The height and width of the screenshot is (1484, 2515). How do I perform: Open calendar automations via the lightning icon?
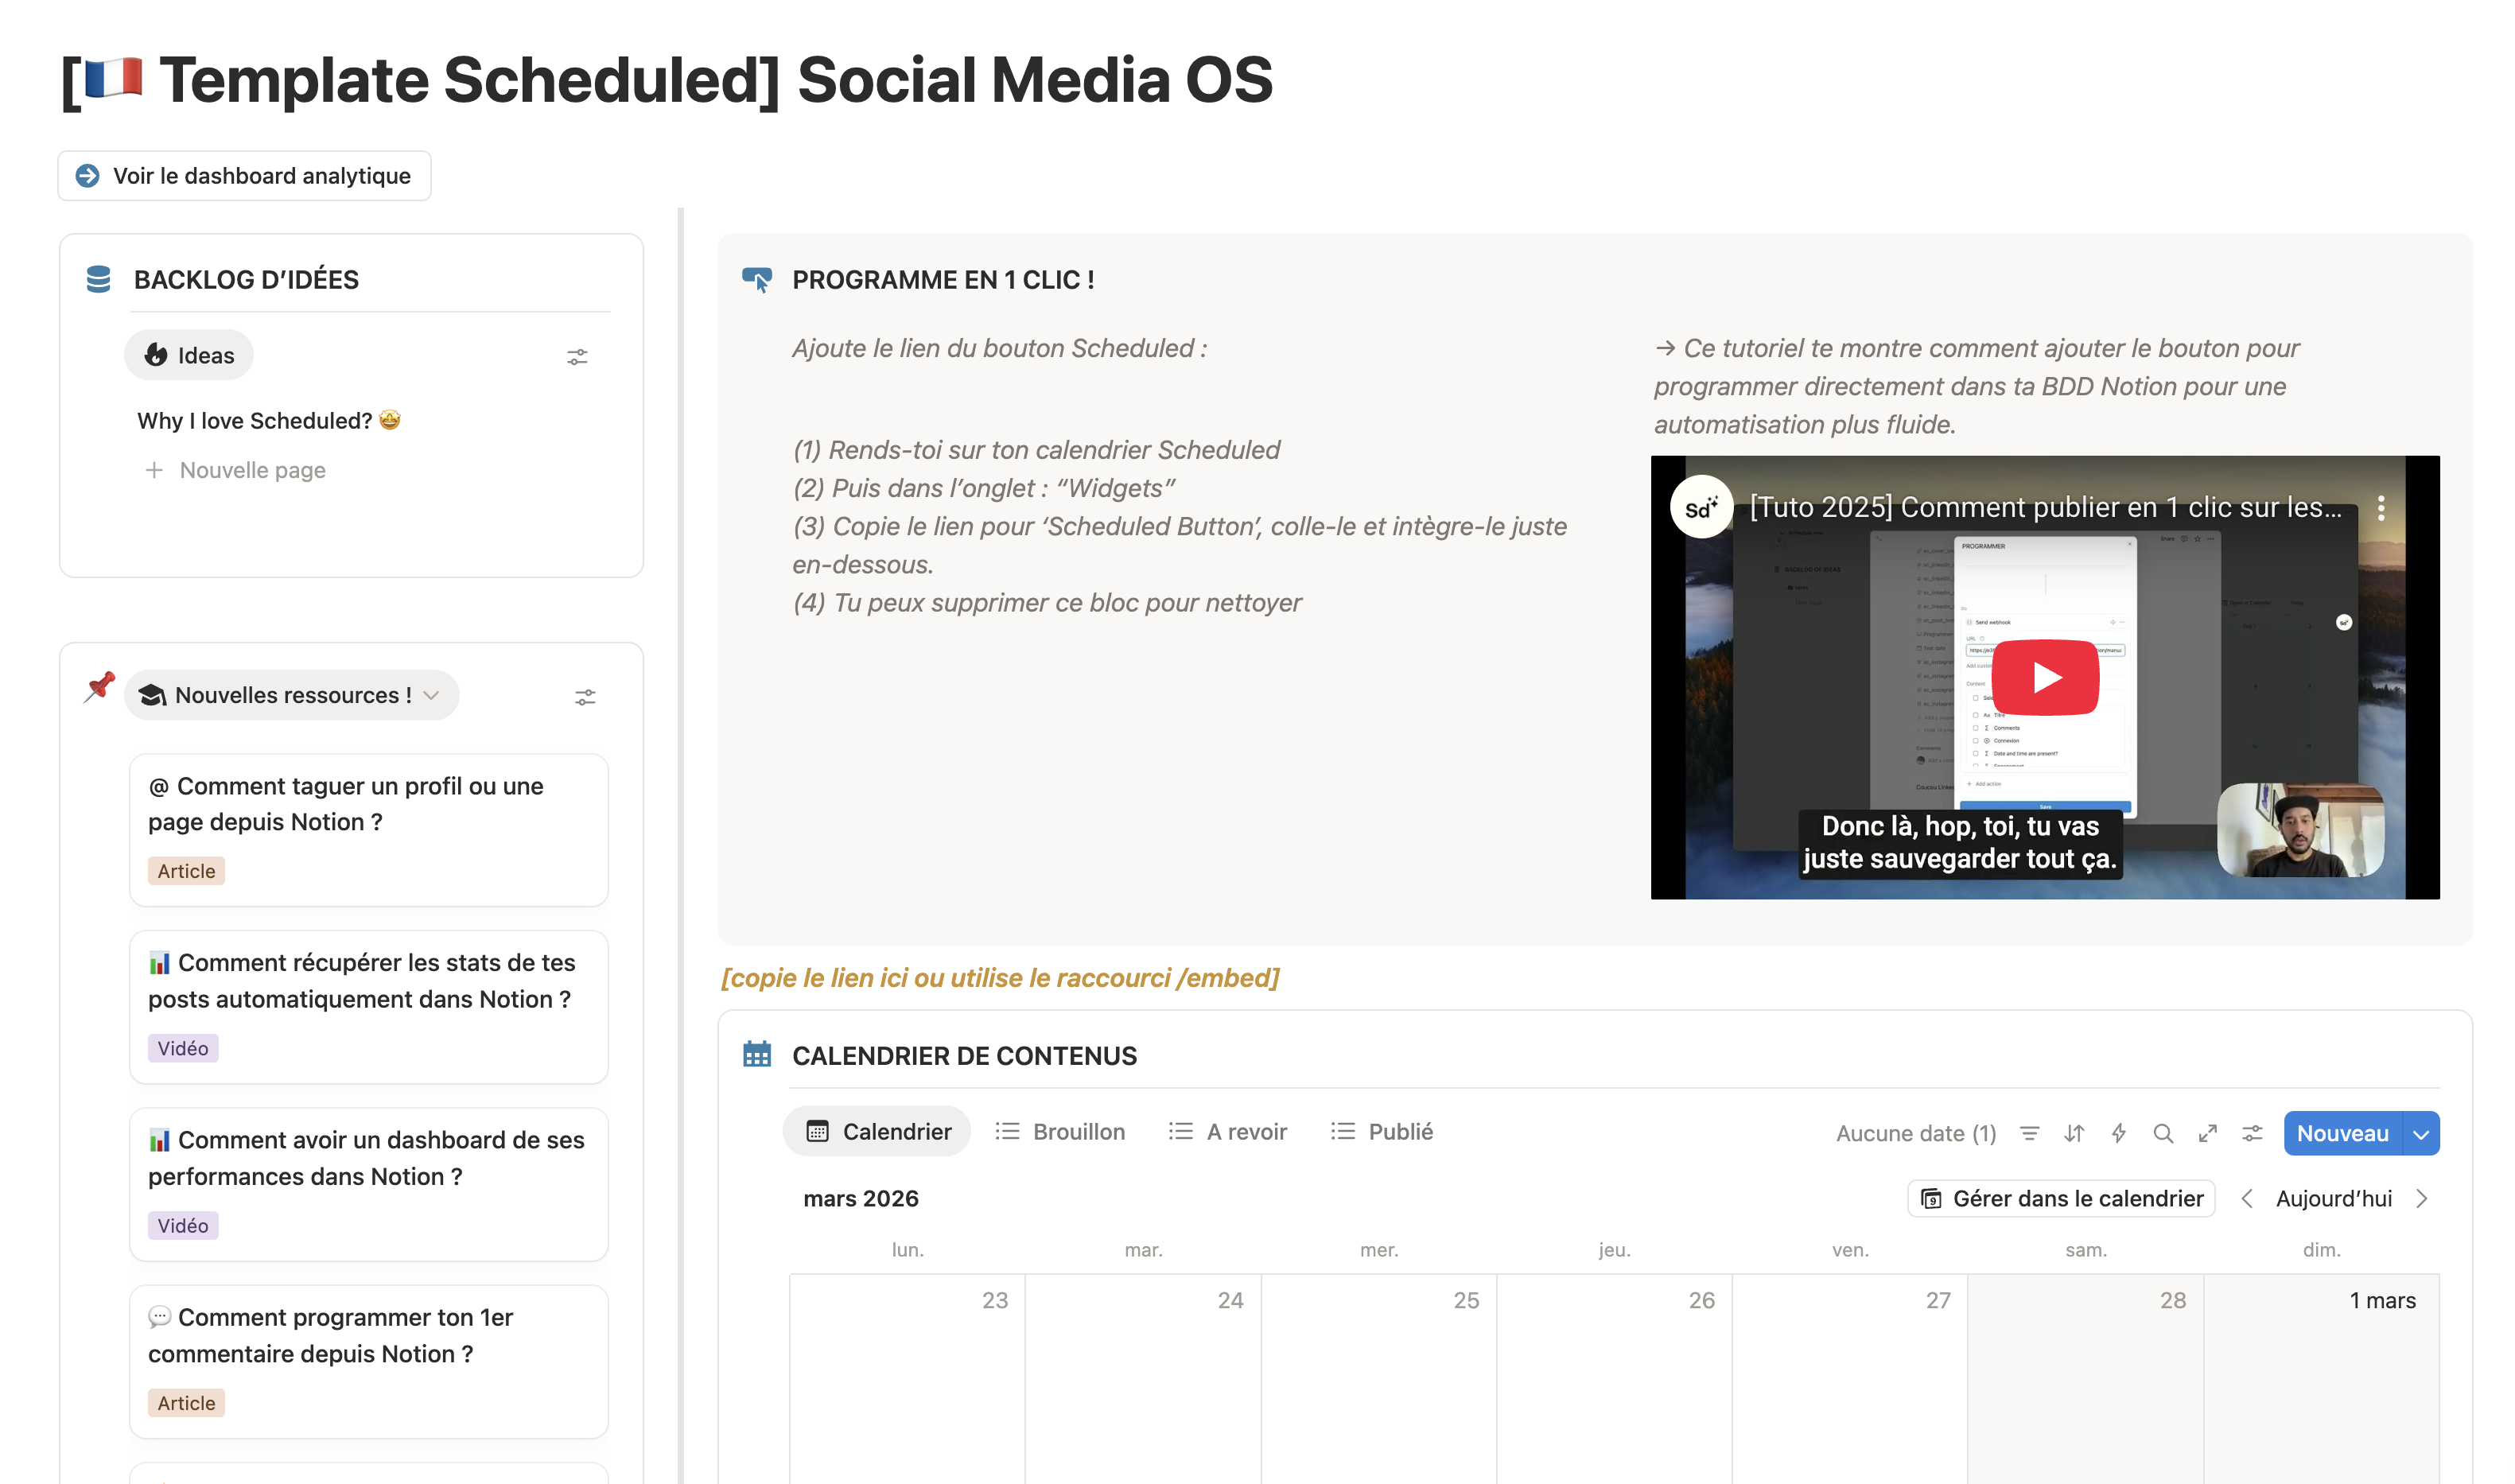coord(2119,1133)
